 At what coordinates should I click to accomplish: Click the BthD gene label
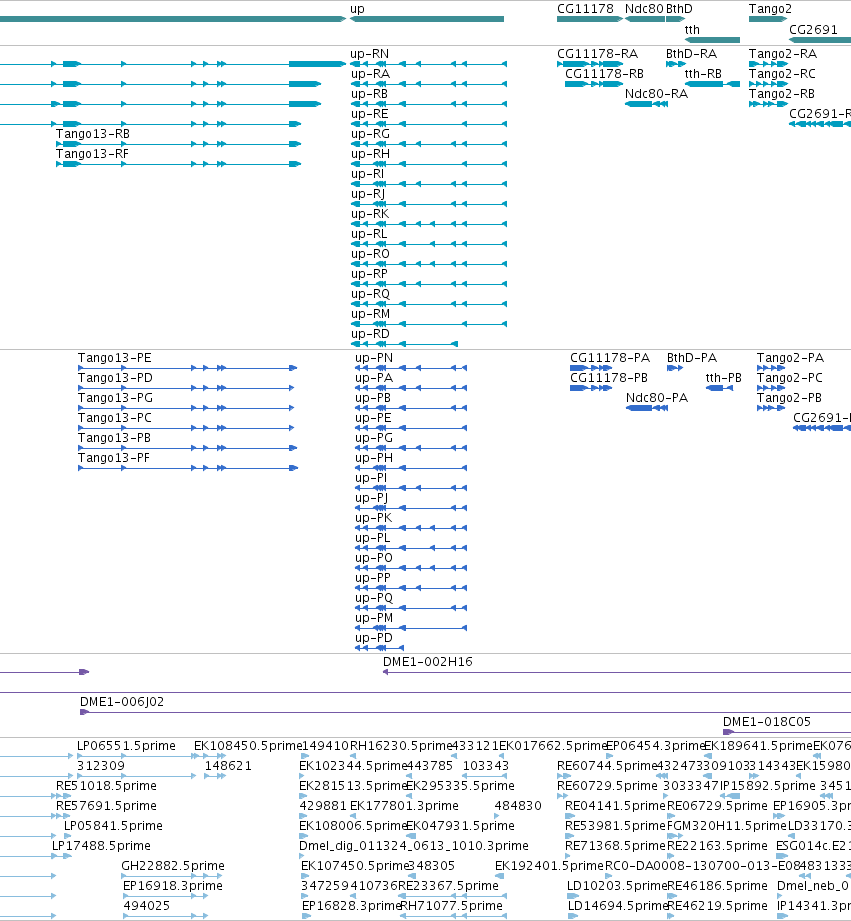pos(679,9)
